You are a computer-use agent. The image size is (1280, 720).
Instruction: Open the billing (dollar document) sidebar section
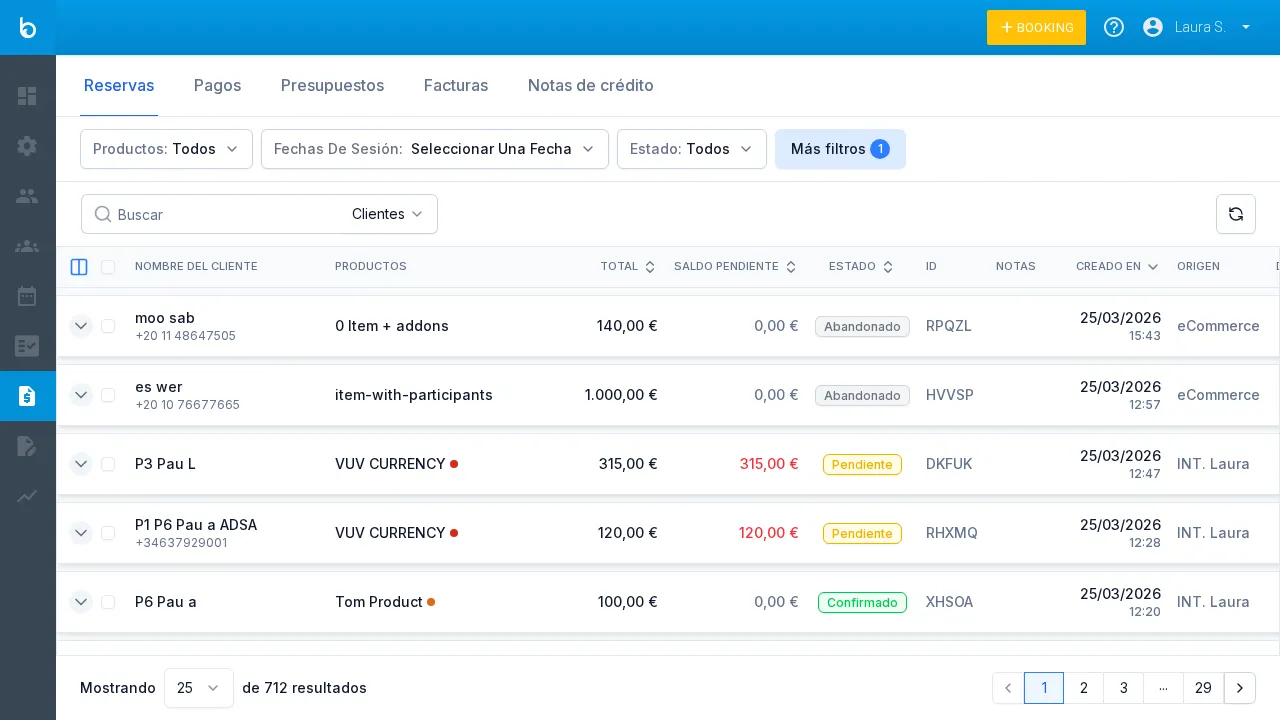point(27,396)
